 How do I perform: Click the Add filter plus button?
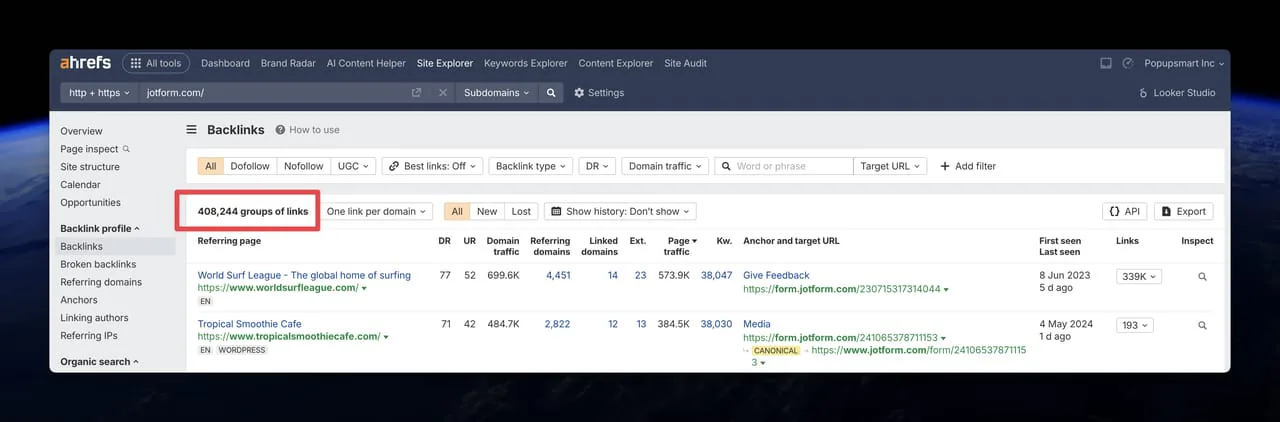pyautogui.click(x=968, y=166)
